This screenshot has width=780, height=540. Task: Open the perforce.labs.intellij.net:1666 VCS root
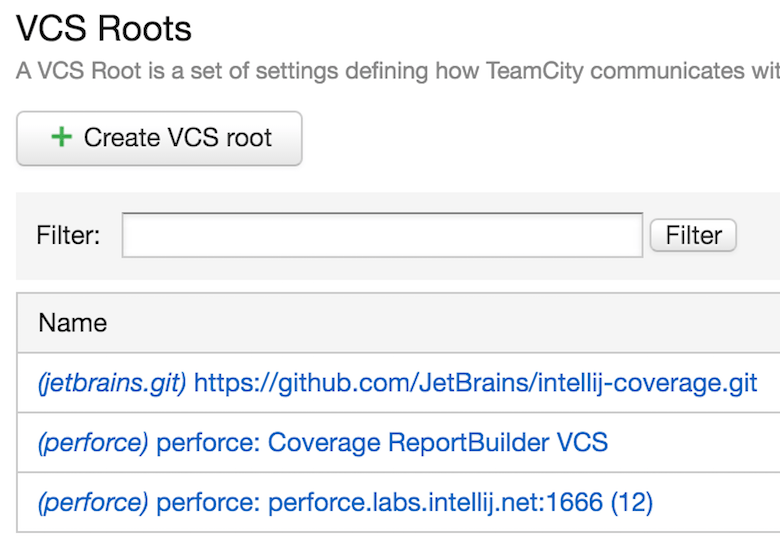coord(405,502)
